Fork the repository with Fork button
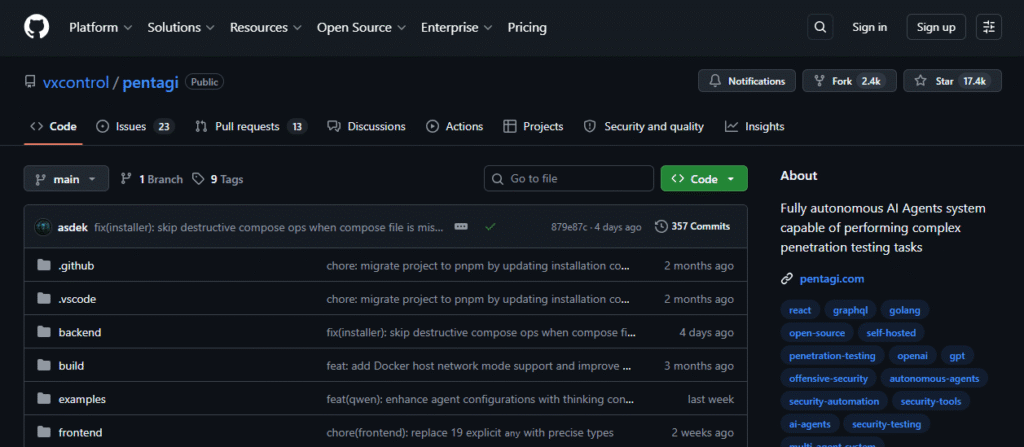This screenshot has width=1024, height=447. (849, 81)
